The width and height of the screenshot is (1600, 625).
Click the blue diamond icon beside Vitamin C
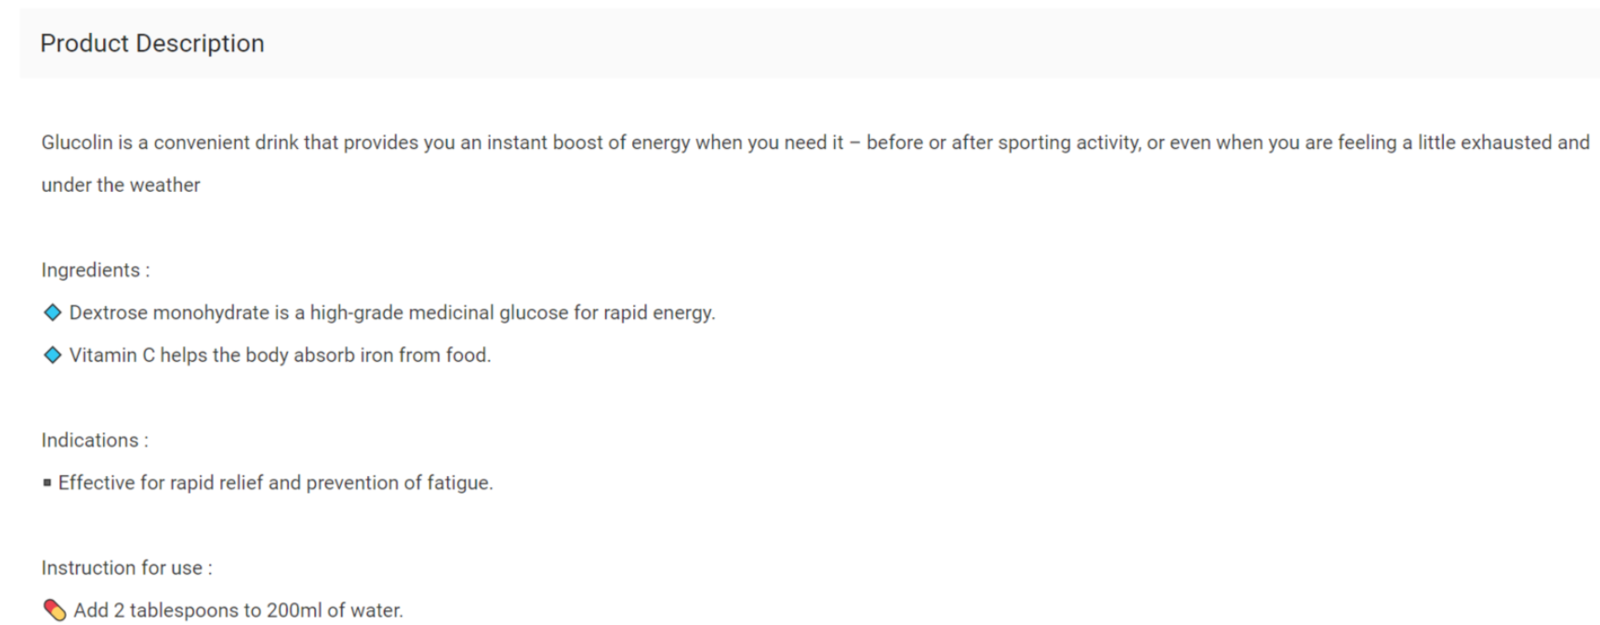53,355
